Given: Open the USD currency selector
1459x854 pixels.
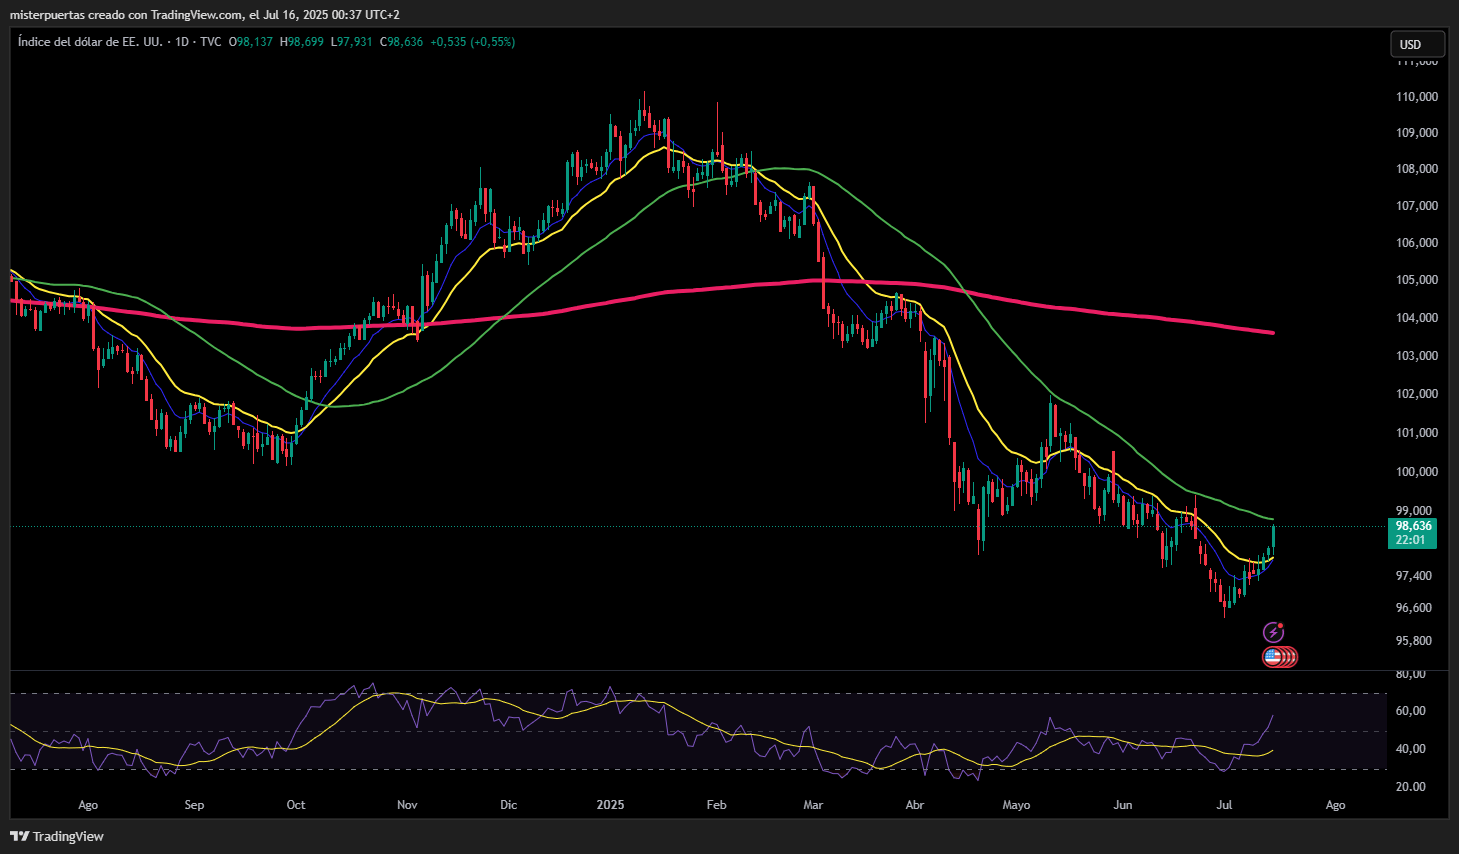Looking at the screenshot, I should click(1417, 44).
